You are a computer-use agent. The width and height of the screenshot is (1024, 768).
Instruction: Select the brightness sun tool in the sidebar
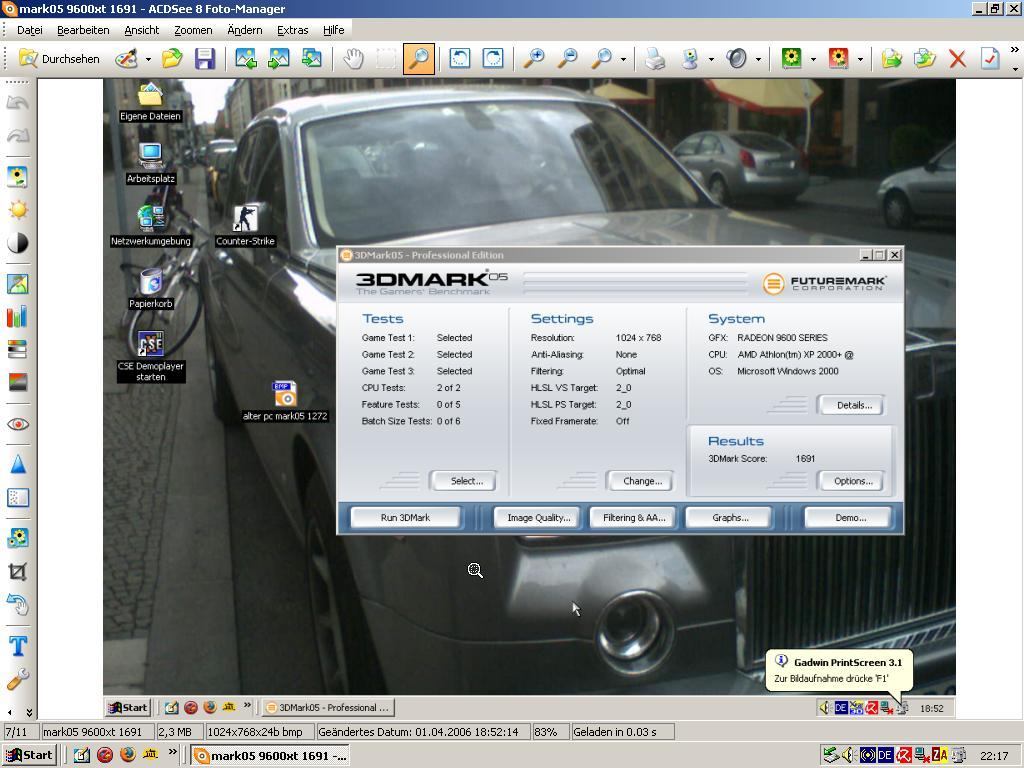18,210
